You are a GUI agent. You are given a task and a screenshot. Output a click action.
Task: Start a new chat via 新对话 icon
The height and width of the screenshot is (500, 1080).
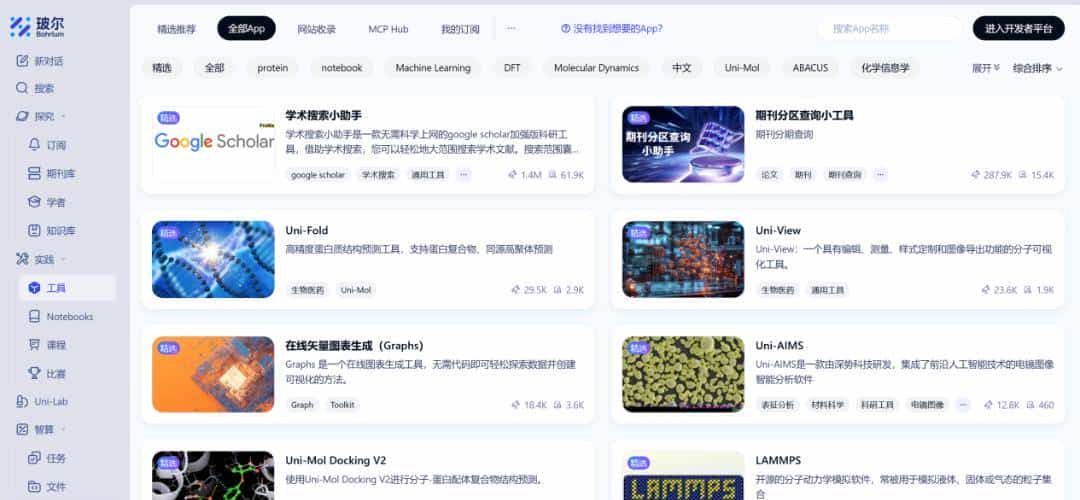pos(23,61)
